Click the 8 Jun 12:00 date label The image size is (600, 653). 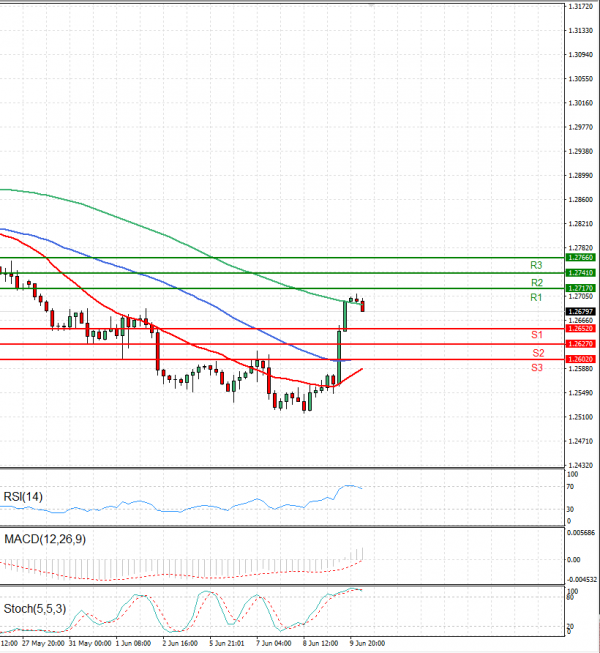click(x=320, y=643)
